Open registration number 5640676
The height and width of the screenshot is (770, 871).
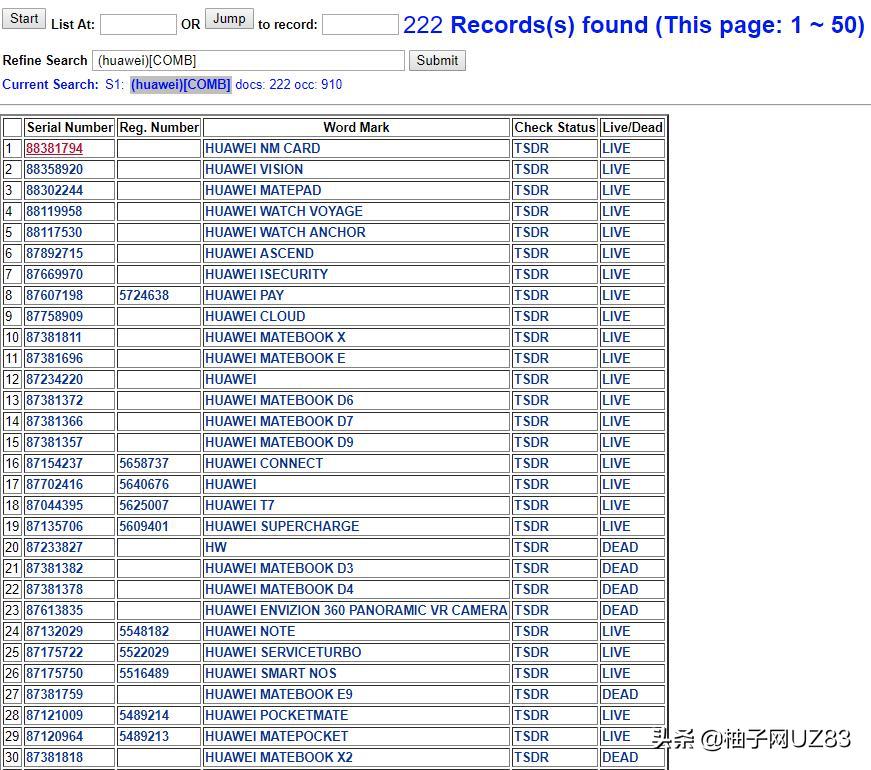click(x=144, y=484)
